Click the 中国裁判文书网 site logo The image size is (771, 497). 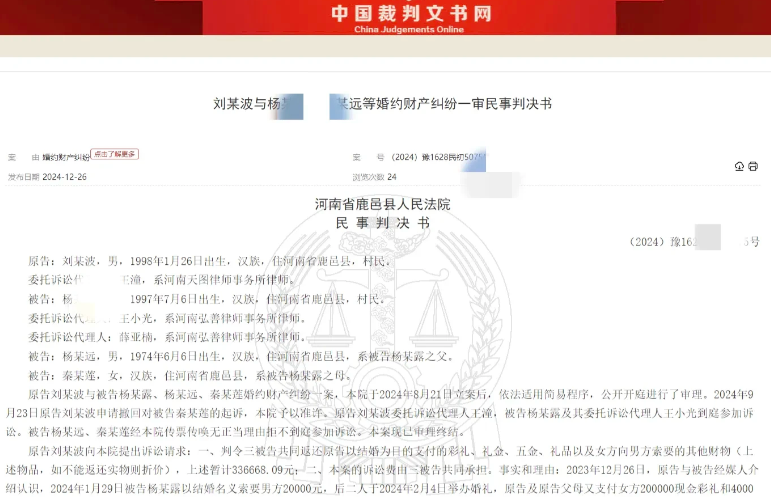(x=411, y=13)
